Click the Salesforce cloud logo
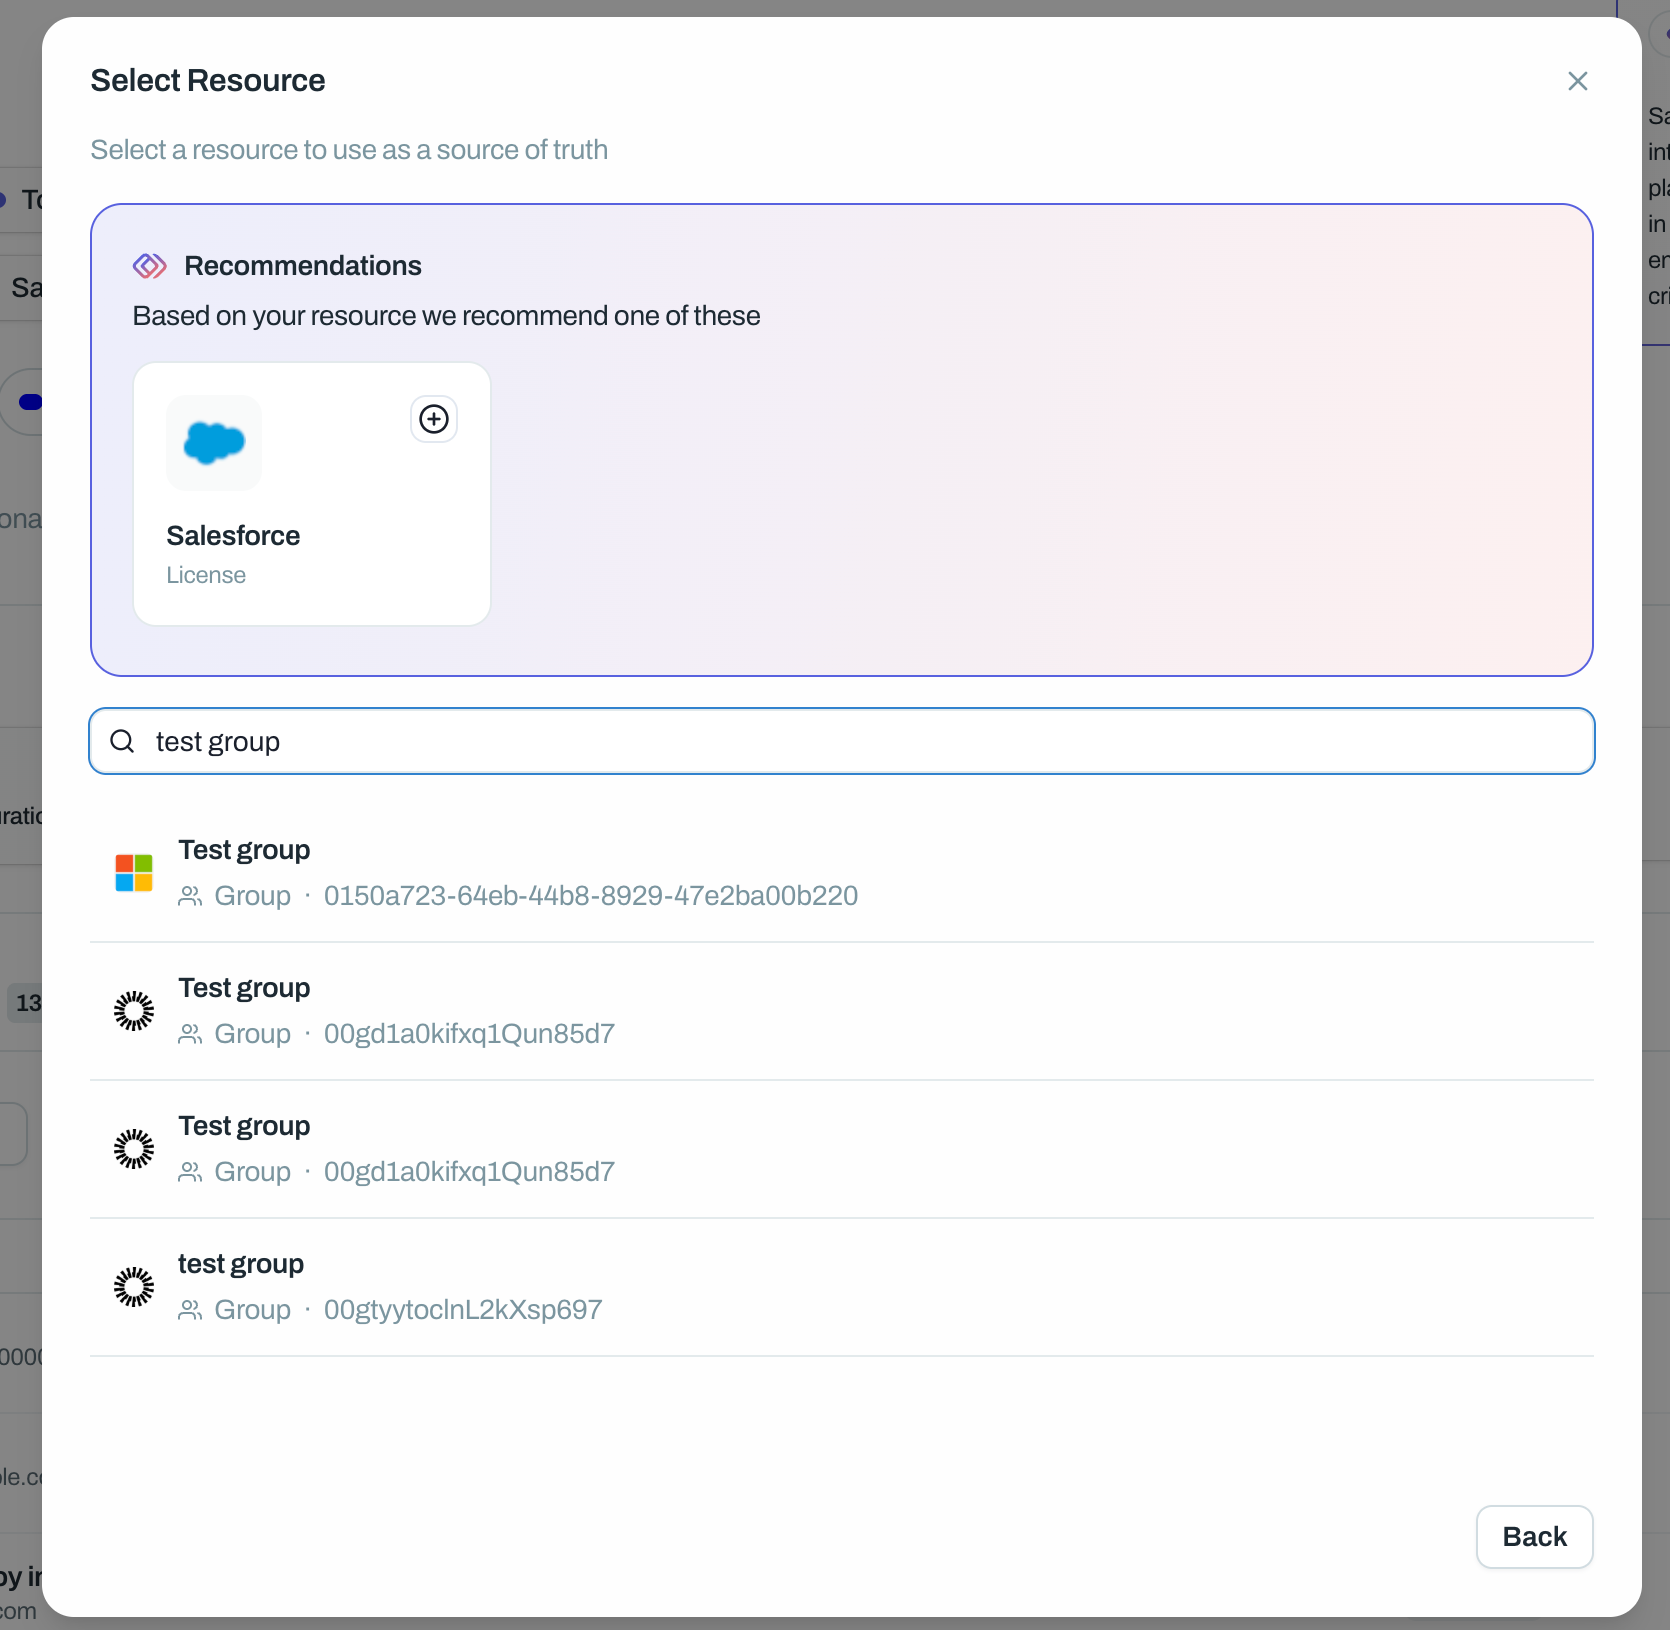The height and width of the screenshot is (1630, 1670). pos(214,442)
